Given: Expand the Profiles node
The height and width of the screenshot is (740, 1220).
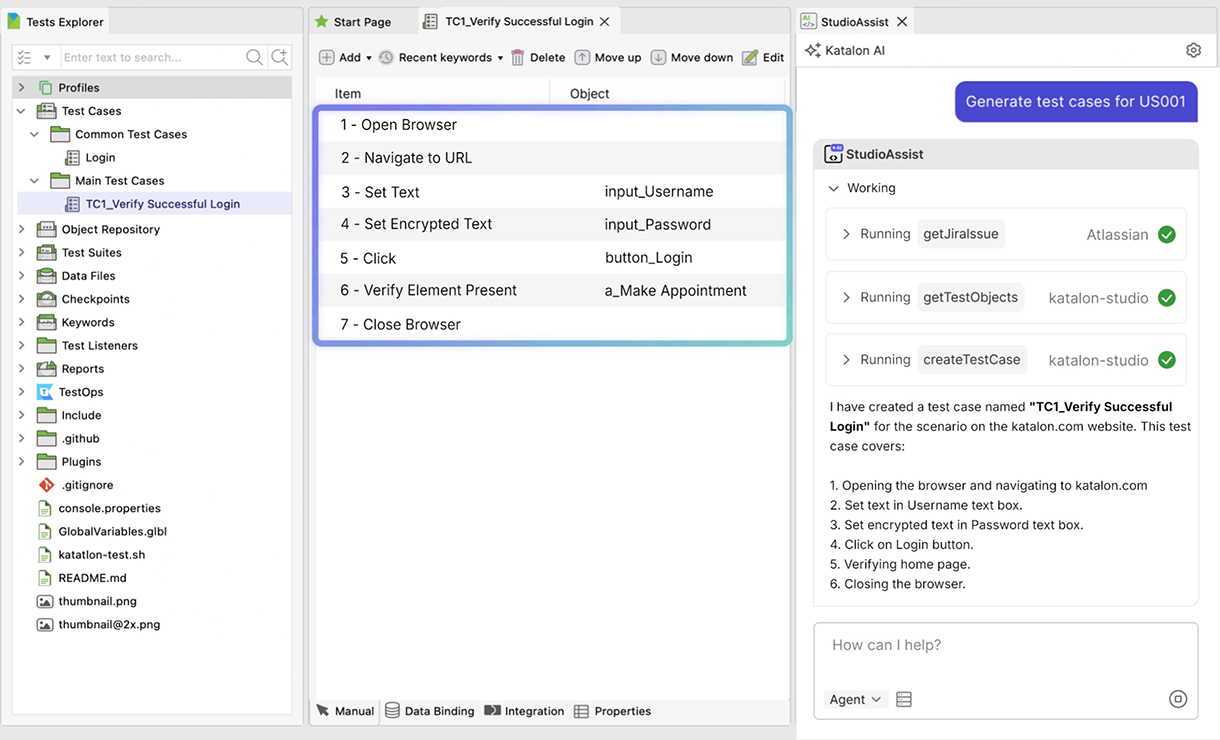Looking at the screenshot, I should [x=21, y=88].
